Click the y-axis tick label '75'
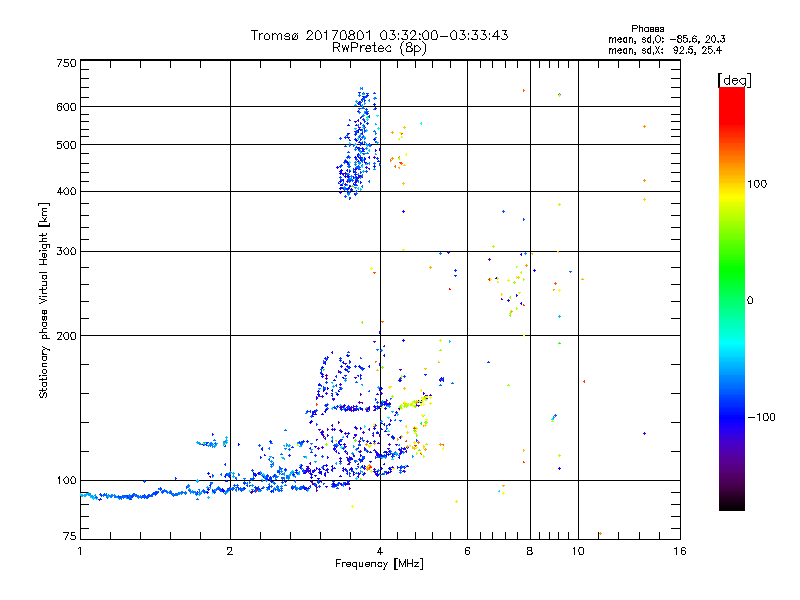This screenshot has width=800, height=600. point(70,536)
